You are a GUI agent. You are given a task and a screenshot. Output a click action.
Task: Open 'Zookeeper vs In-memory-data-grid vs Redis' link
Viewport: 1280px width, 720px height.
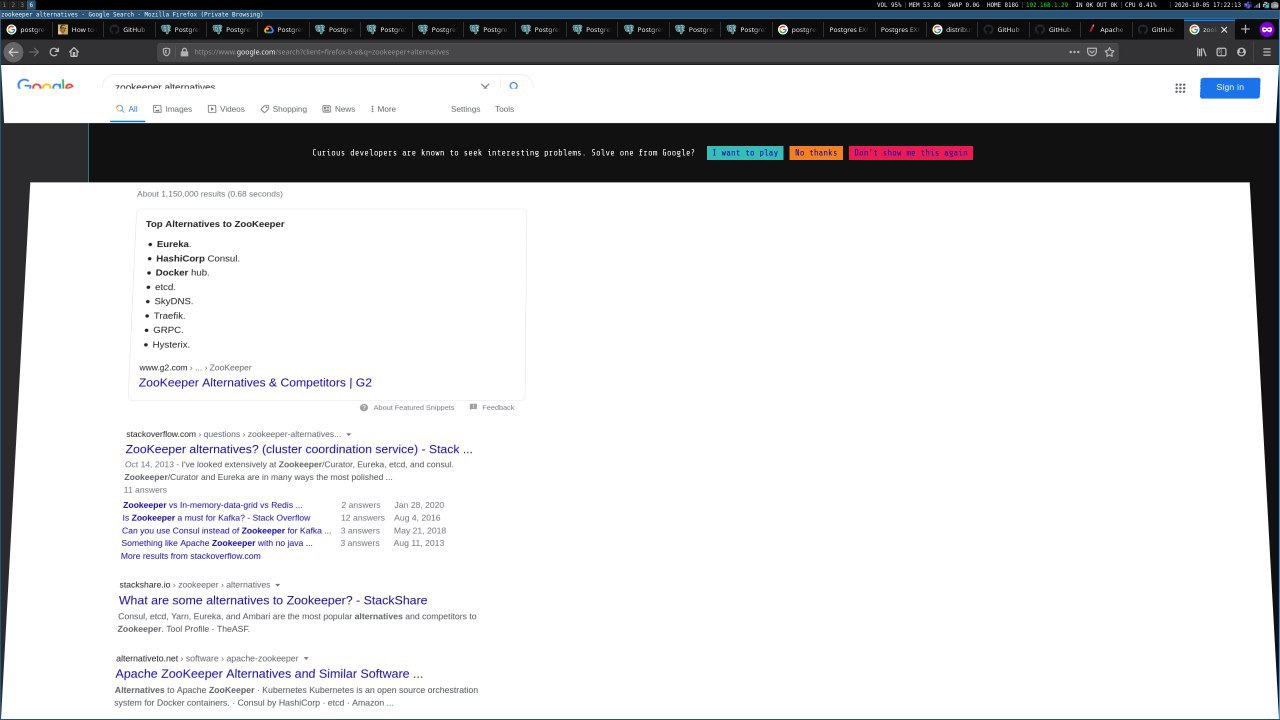[x=212, y=505]
